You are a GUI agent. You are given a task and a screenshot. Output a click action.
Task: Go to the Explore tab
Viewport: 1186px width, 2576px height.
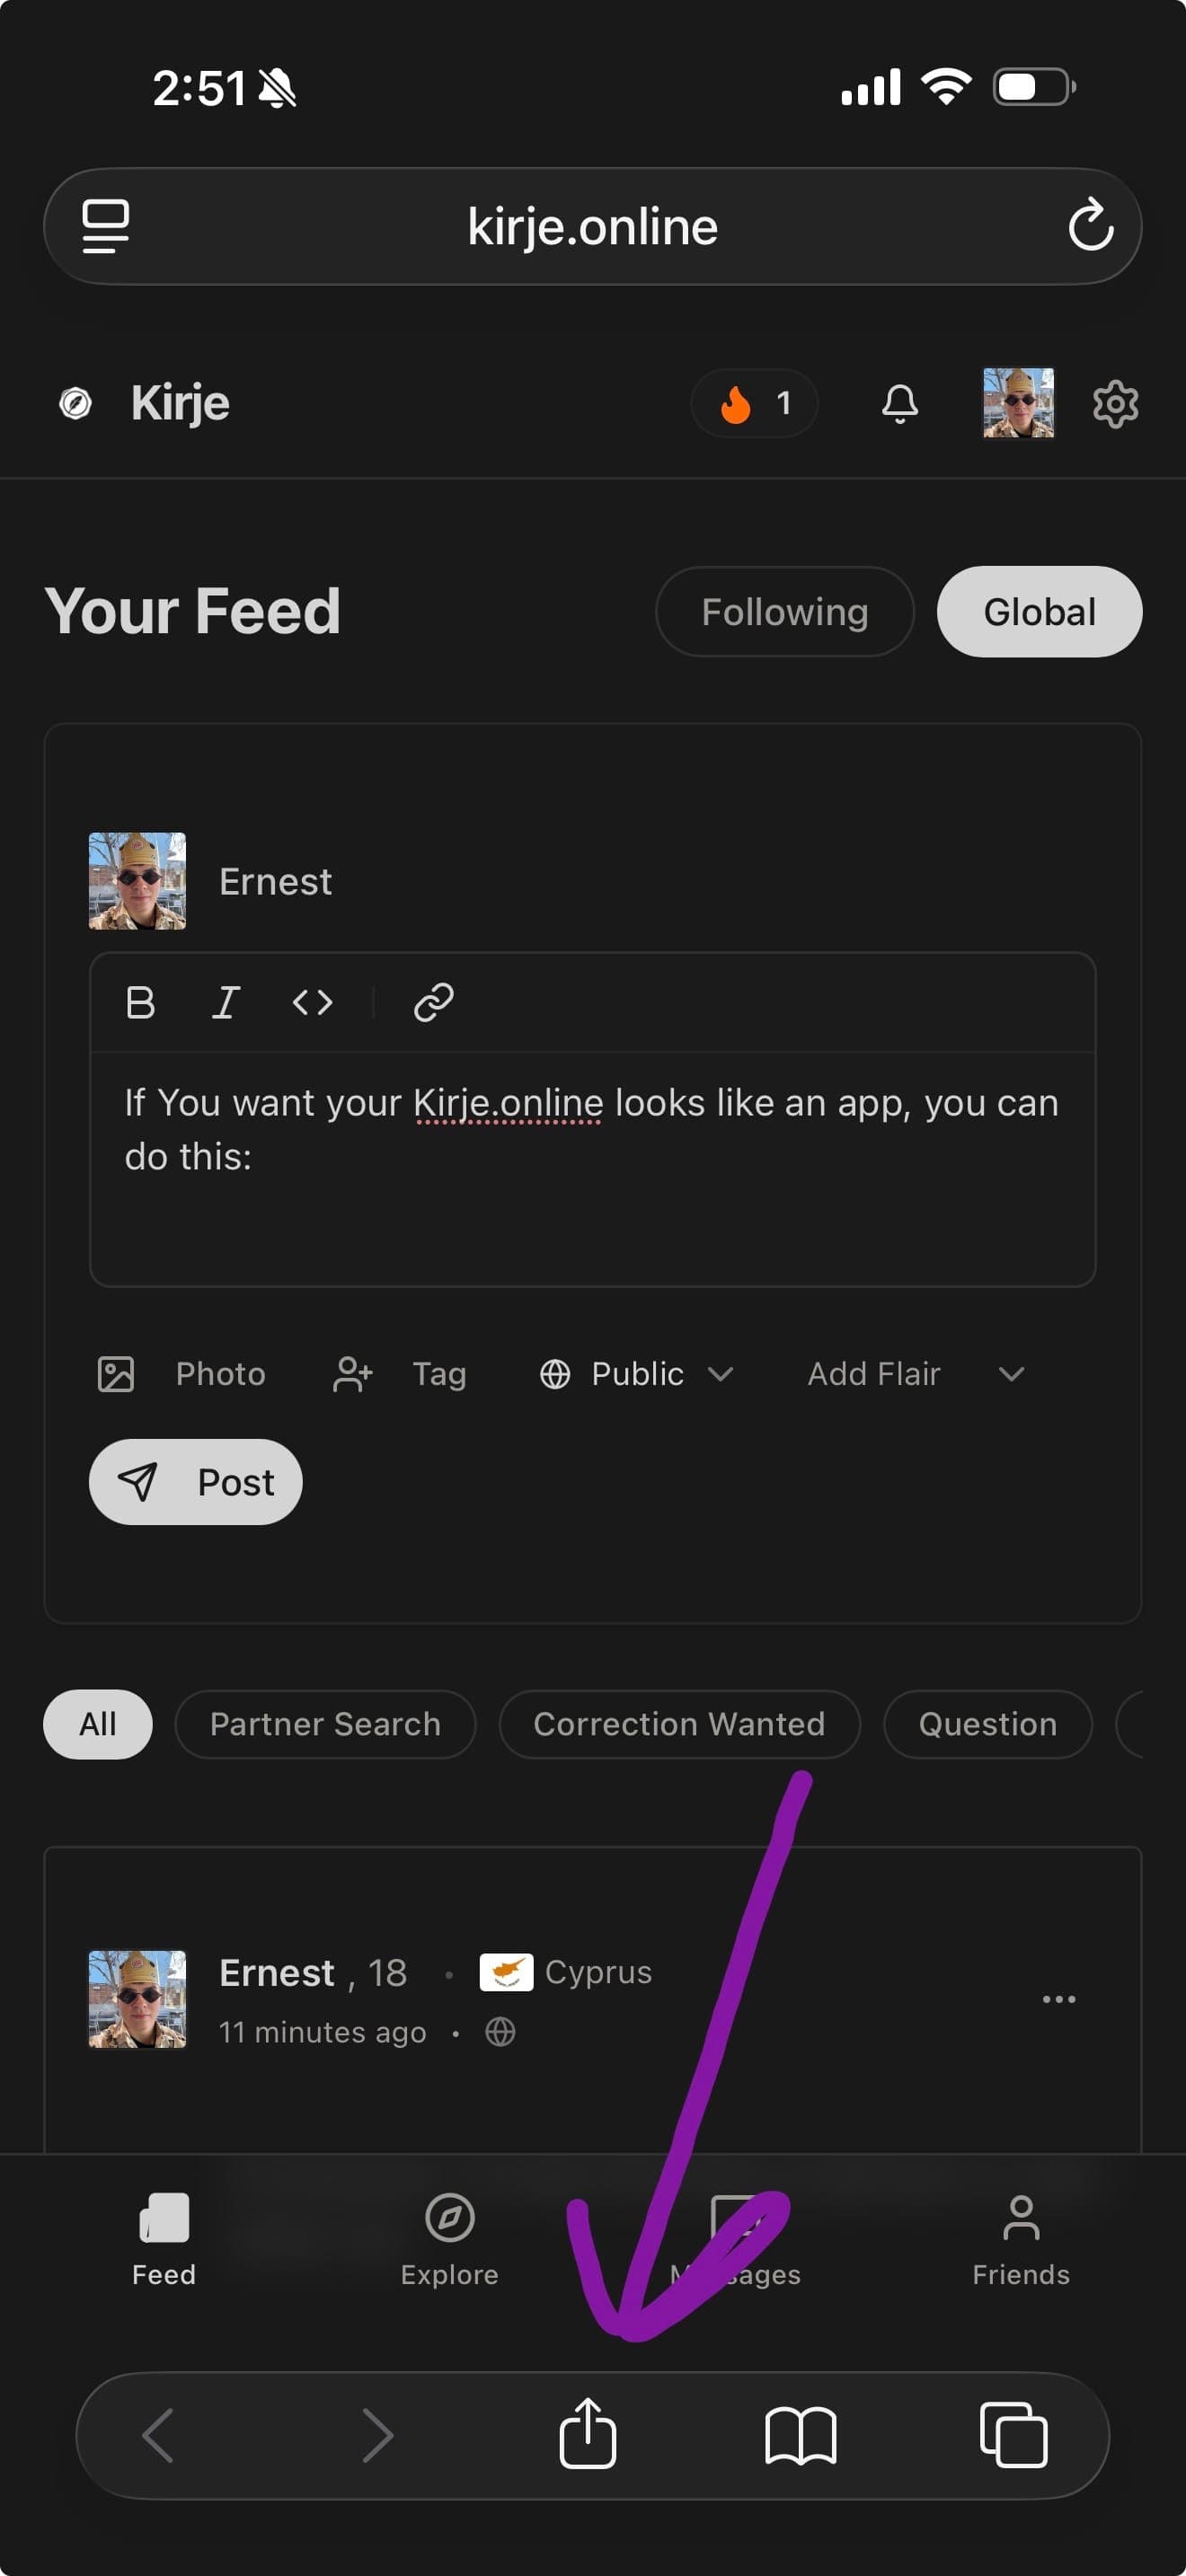(x=449, y=2238)
